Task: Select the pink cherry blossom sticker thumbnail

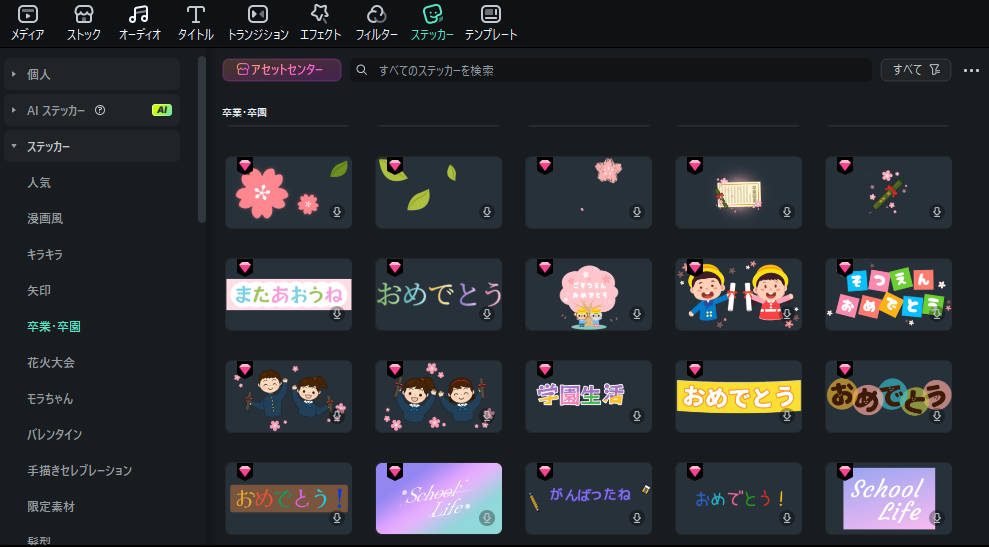Action: coord(289,192)
